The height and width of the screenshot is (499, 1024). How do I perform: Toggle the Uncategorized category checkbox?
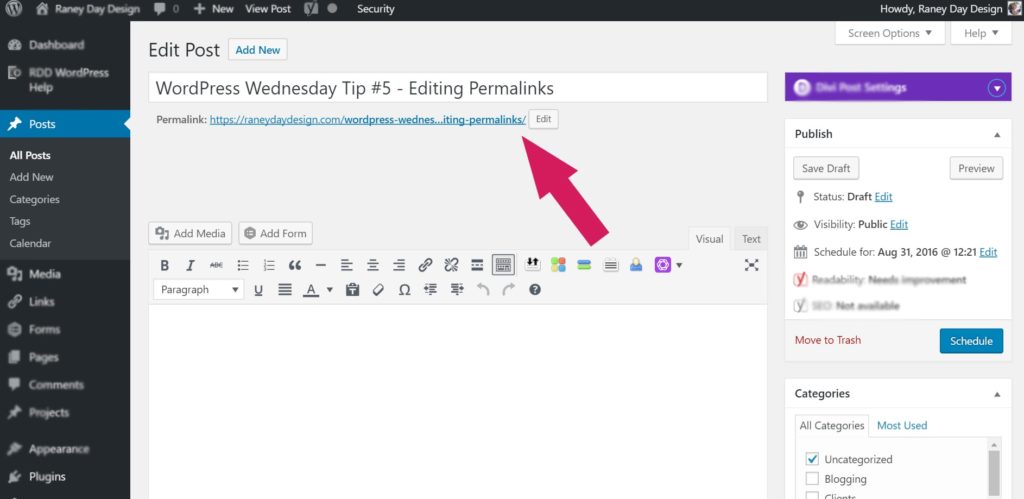pos(812,459)
